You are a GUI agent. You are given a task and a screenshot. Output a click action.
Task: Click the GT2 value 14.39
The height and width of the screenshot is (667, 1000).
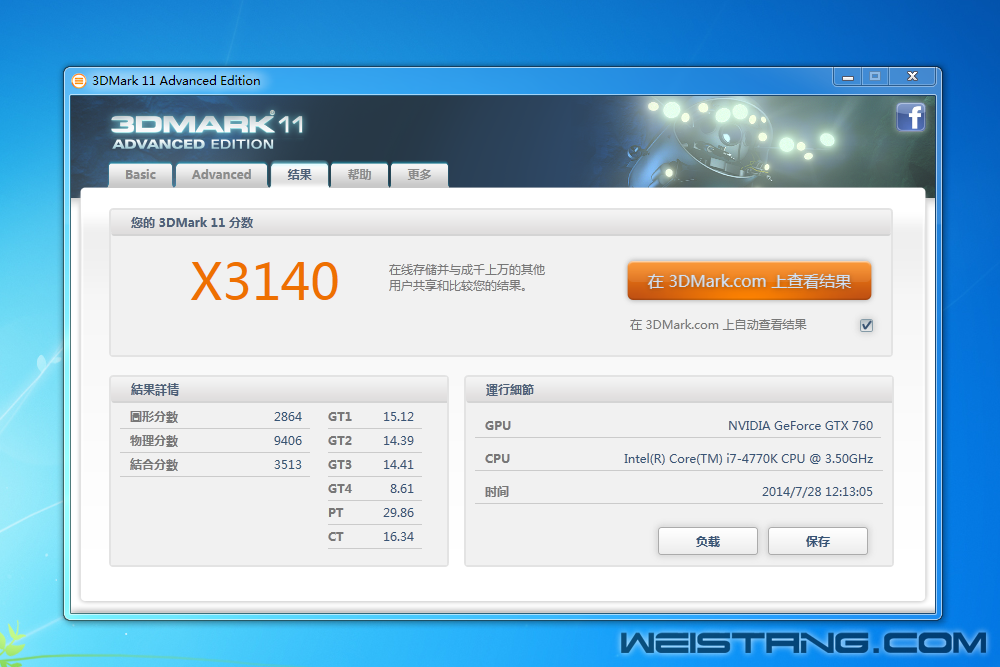(x=398, y=441)
